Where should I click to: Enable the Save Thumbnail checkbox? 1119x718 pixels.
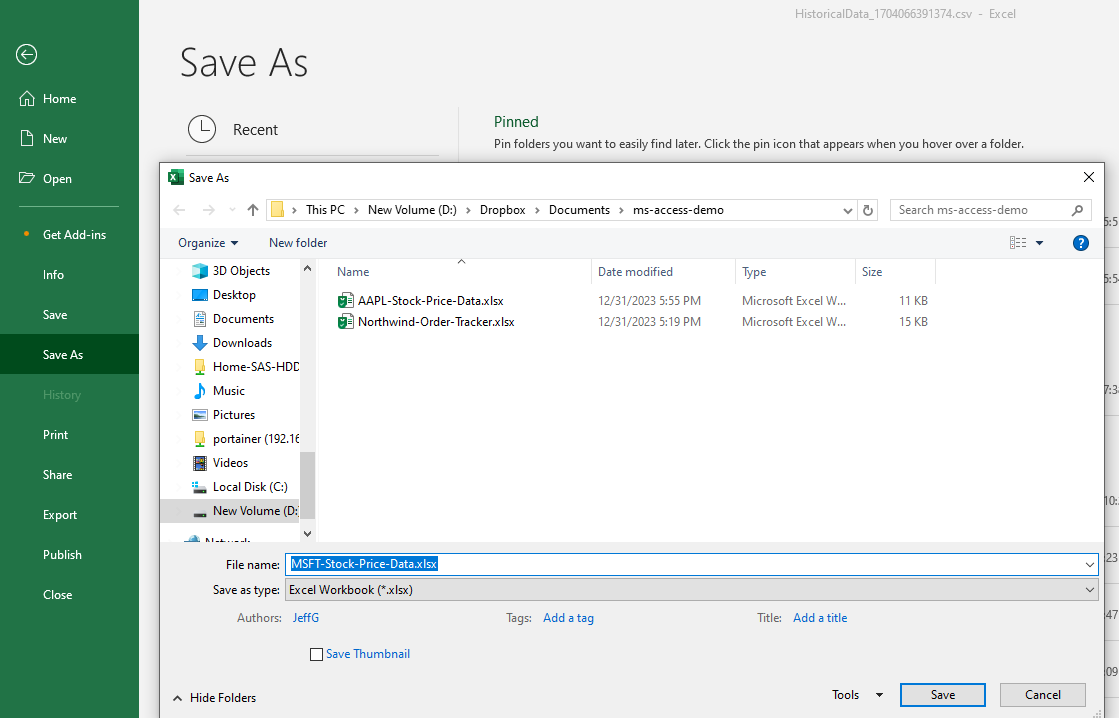click(317, 654)
